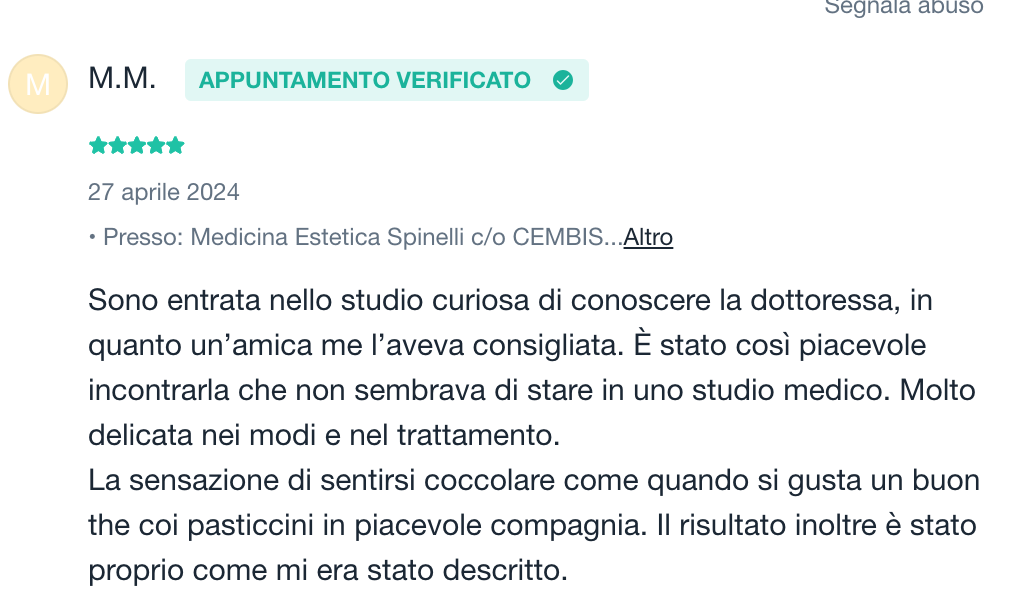Click the third rating star
Screen dimensions: 1024x614
[137, 146]
